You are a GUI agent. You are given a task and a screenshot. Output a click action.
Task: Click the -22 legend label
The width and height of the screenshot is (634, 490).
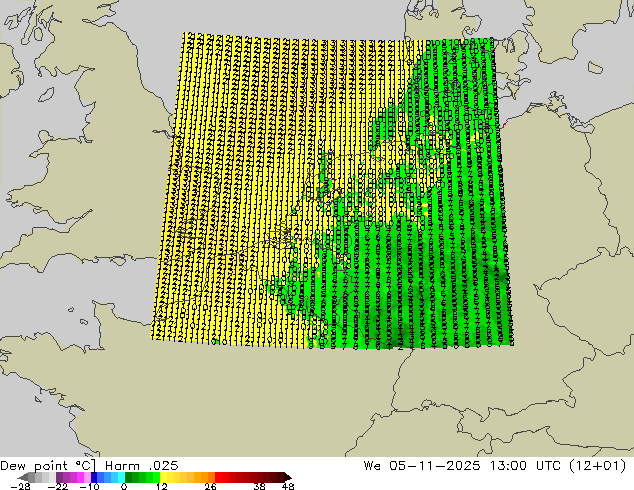(57, 486)
